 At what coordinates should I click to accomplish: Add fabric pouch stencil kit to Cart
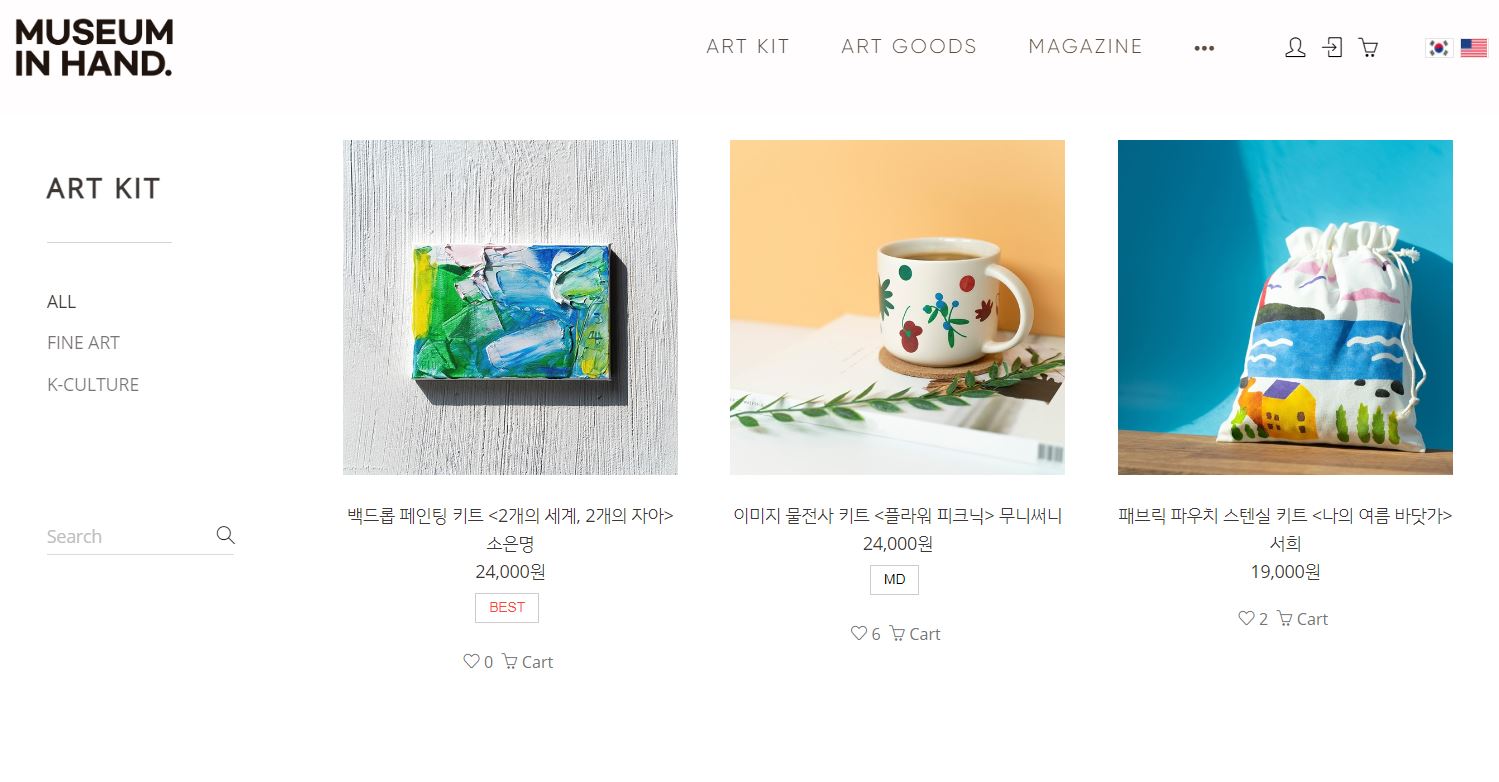click(x=1303, y=618)
